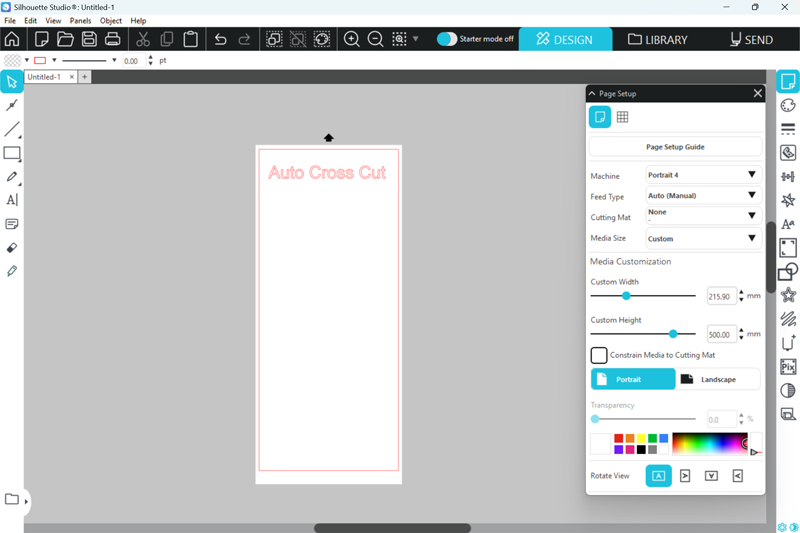Switch to the LIBRARY tab
Image resolution: width=800 pixels, height=533 pixels.
pos(658,40)
